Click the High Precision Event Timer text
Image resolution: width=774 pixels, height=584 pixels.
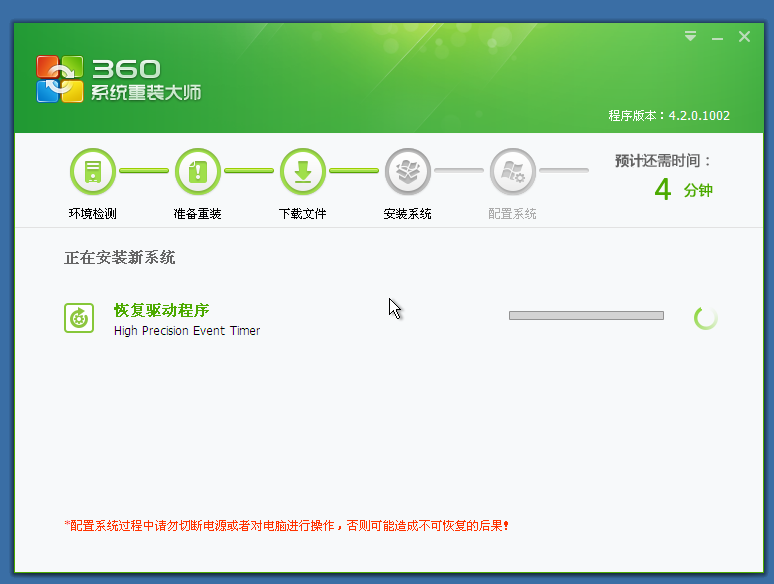coord(187,331)
